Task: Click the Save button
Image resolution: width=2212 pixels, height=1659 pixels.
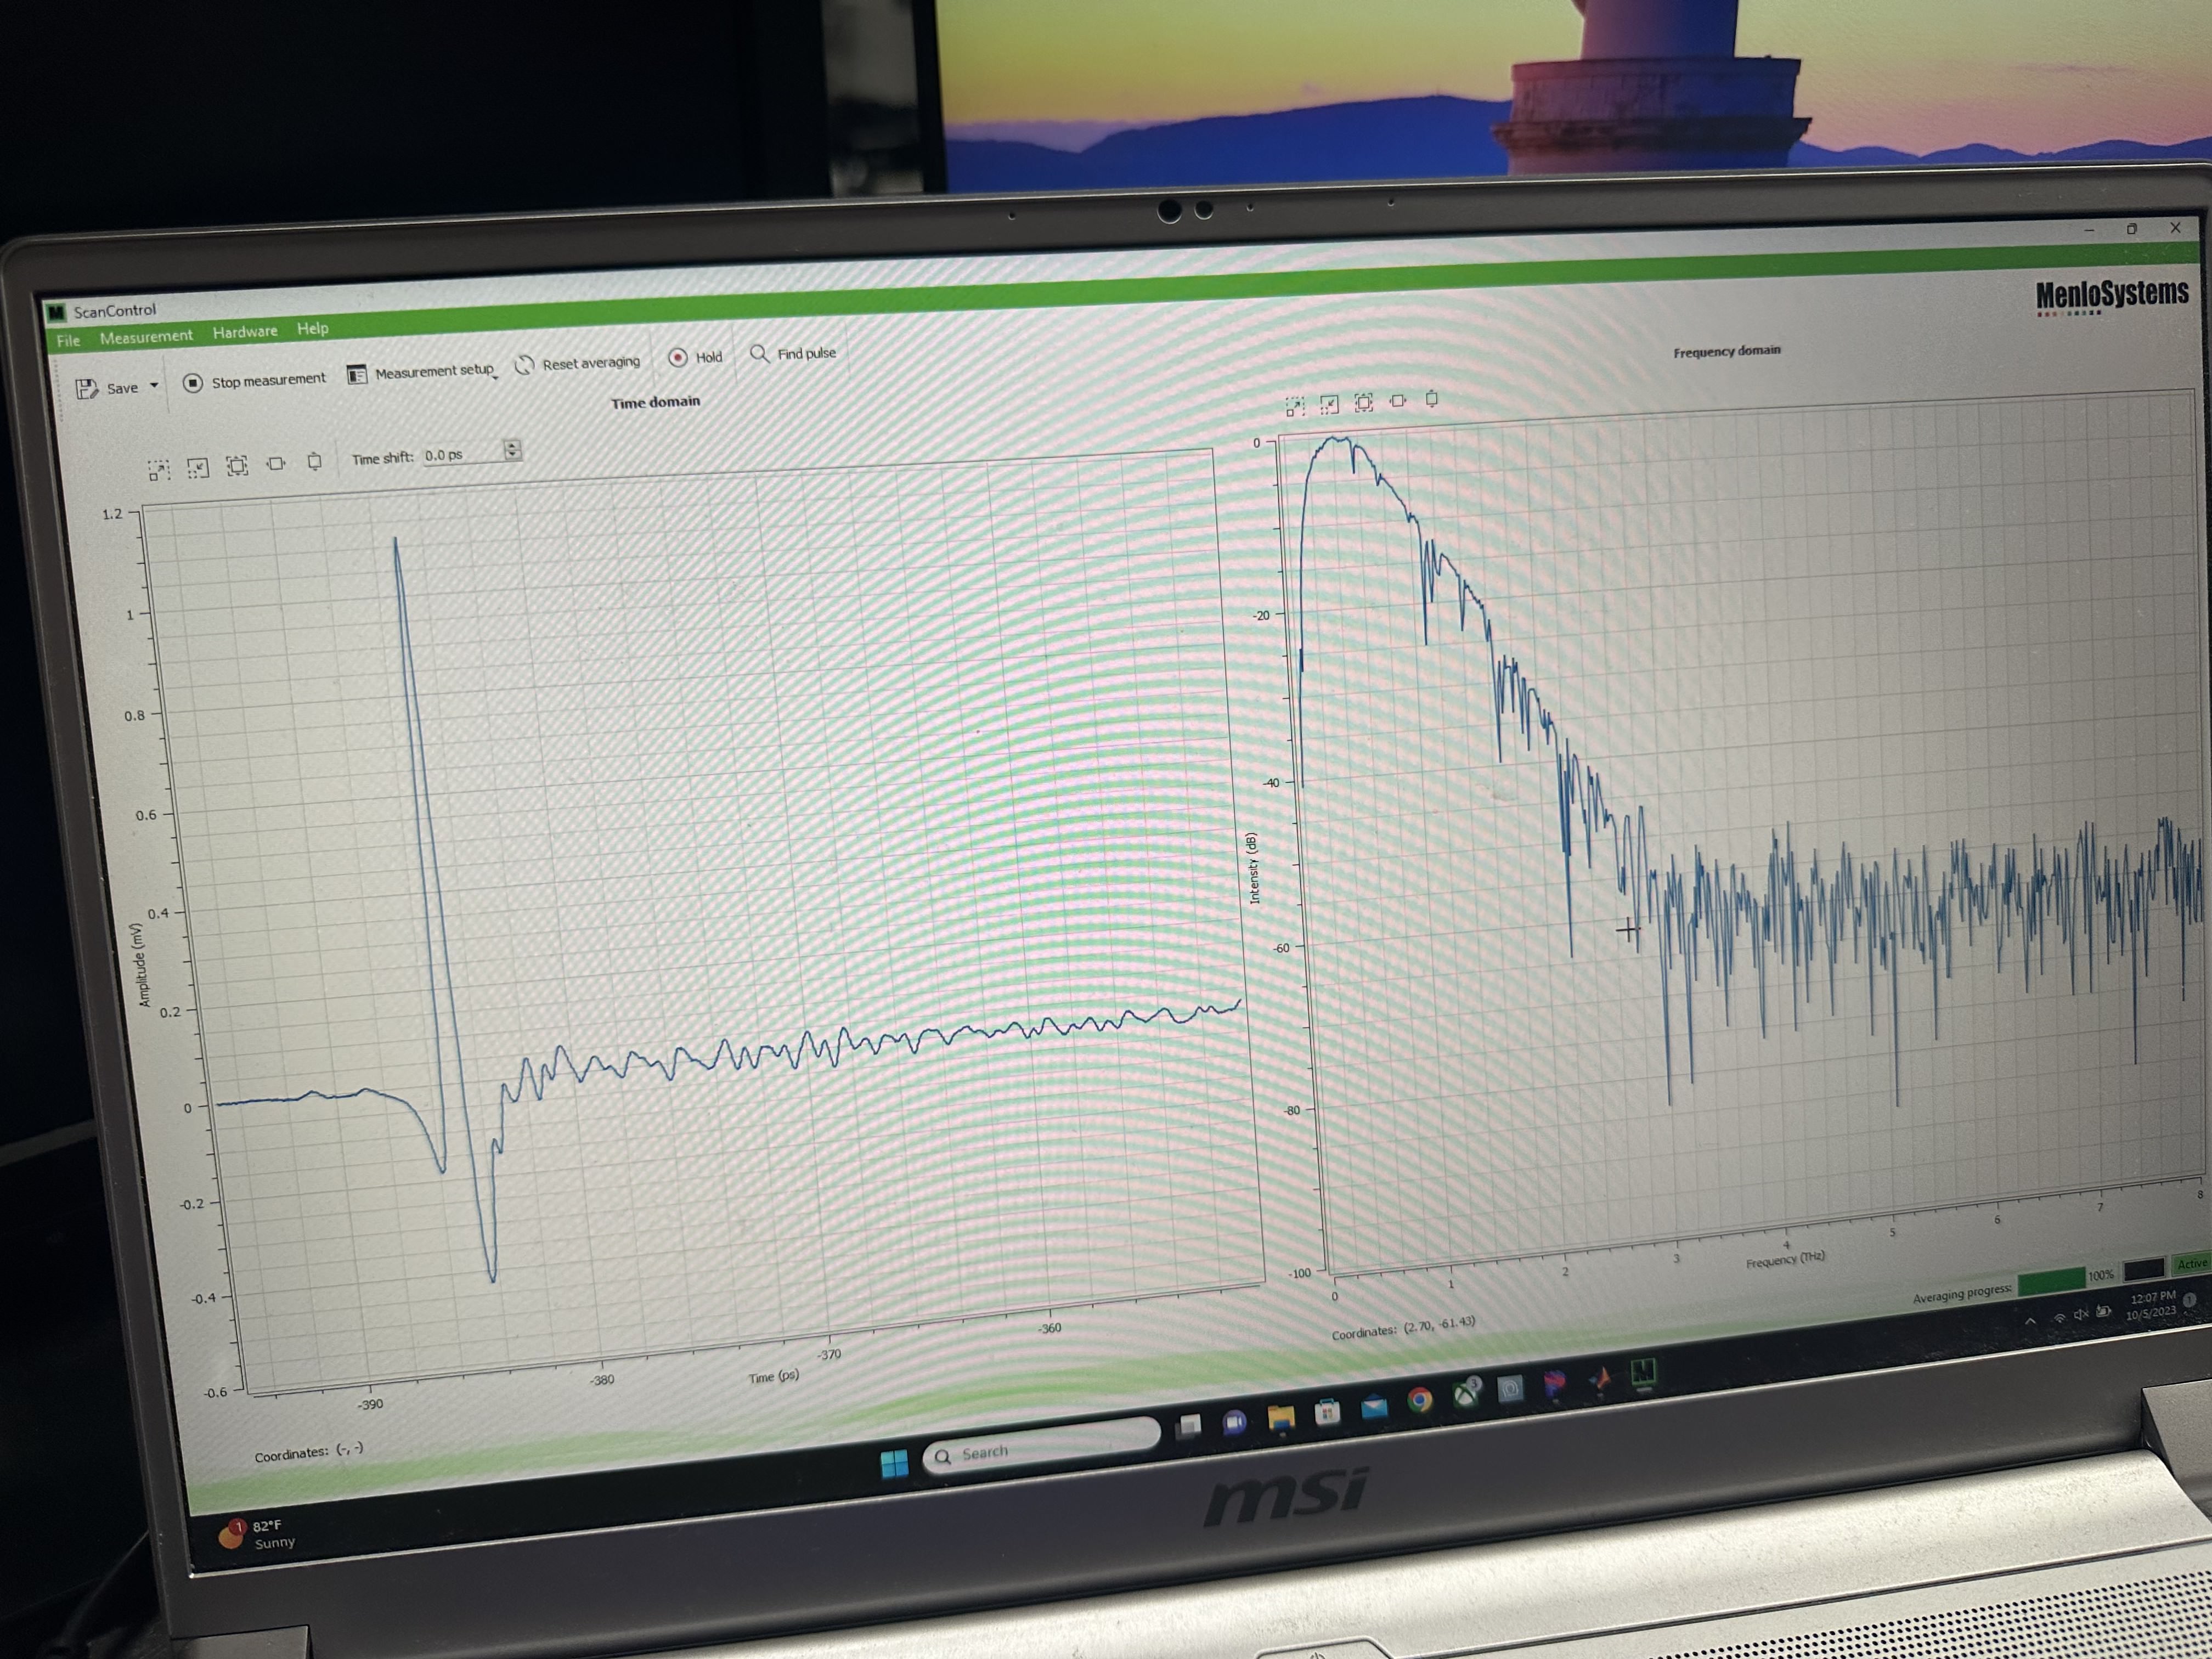Action: (108, 388)
